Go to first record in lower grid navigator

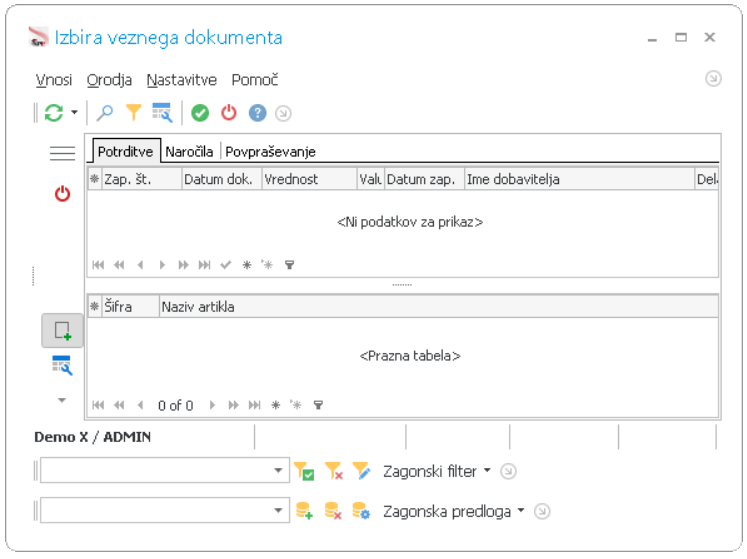coord(98,405)
